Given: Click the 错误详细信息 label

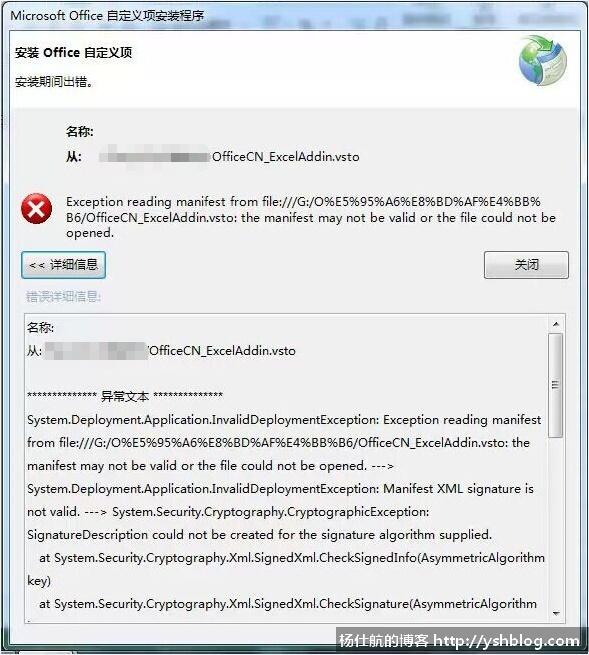Looking at the screenshot, I should click(63, 297).
